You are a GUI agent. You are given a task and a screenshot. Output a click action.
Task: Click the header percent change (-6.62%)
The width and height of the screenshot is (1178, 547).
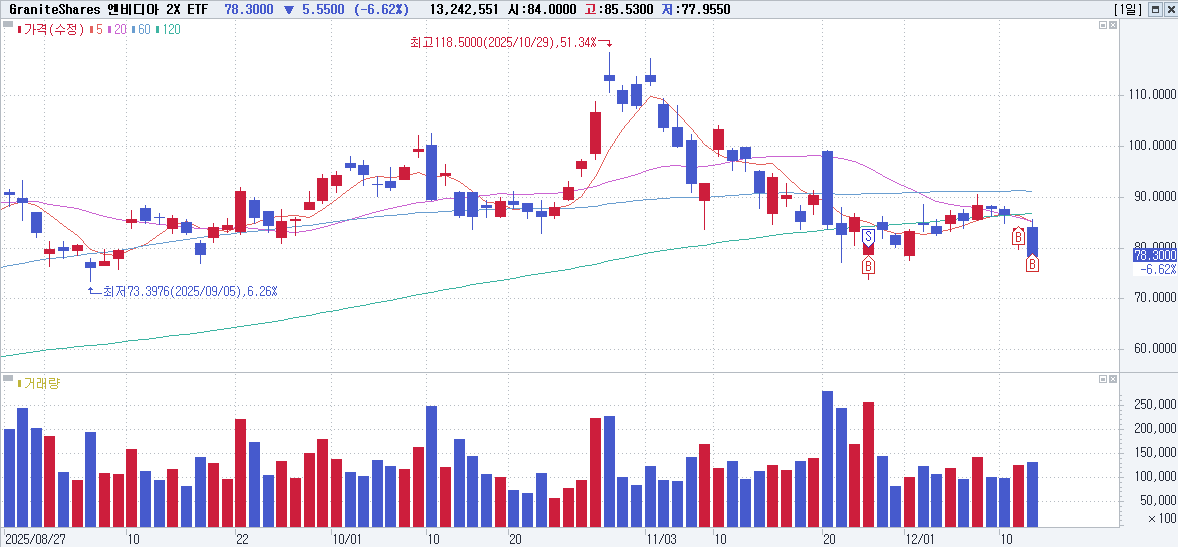click(x=382, y=10)
